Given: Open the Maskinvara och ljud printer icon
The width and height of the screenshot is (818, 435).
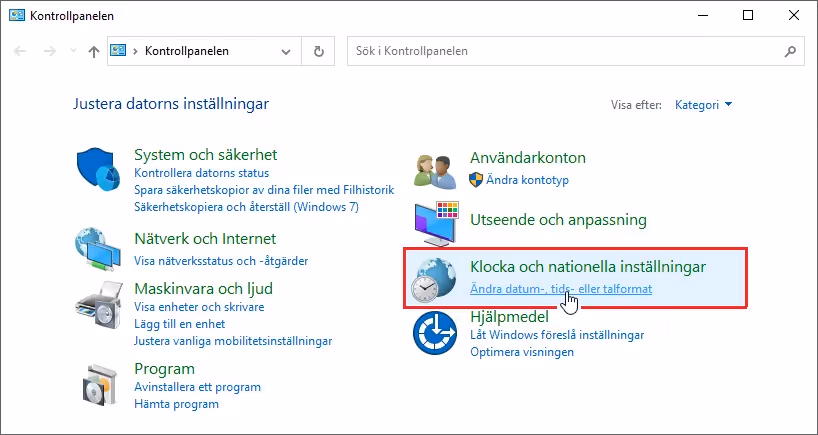Looking at the screenshot, I should (99, 304).
